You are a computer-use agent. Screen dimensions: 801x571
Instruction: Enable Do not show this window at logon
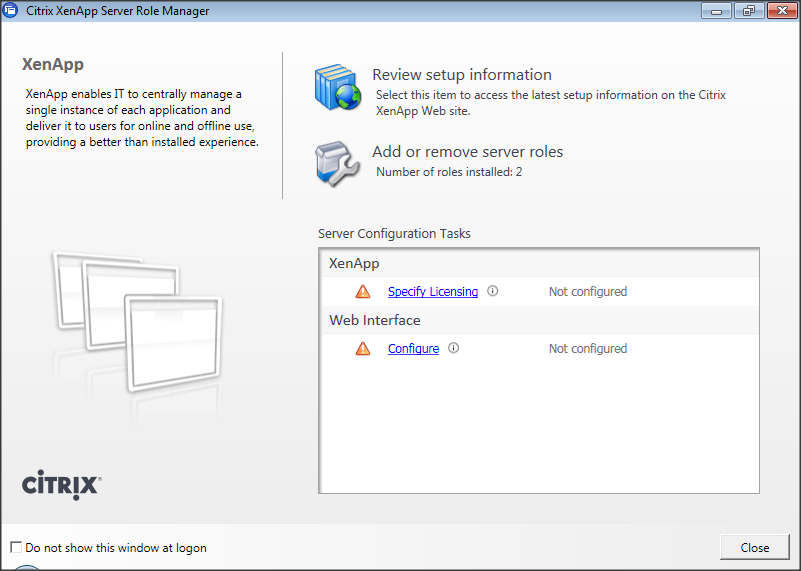pyautogui.click(x=15, y=548)
